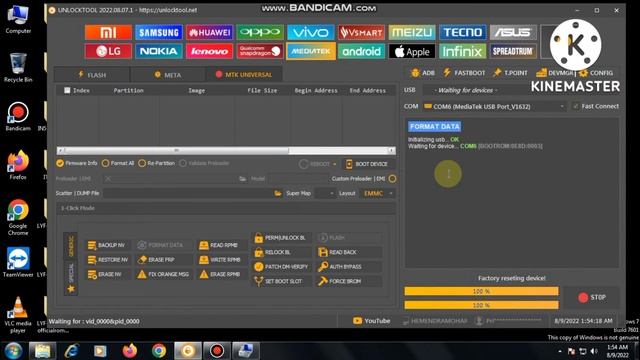Select the Android tile
640x360 pixels.
click(x=361, y=51)
